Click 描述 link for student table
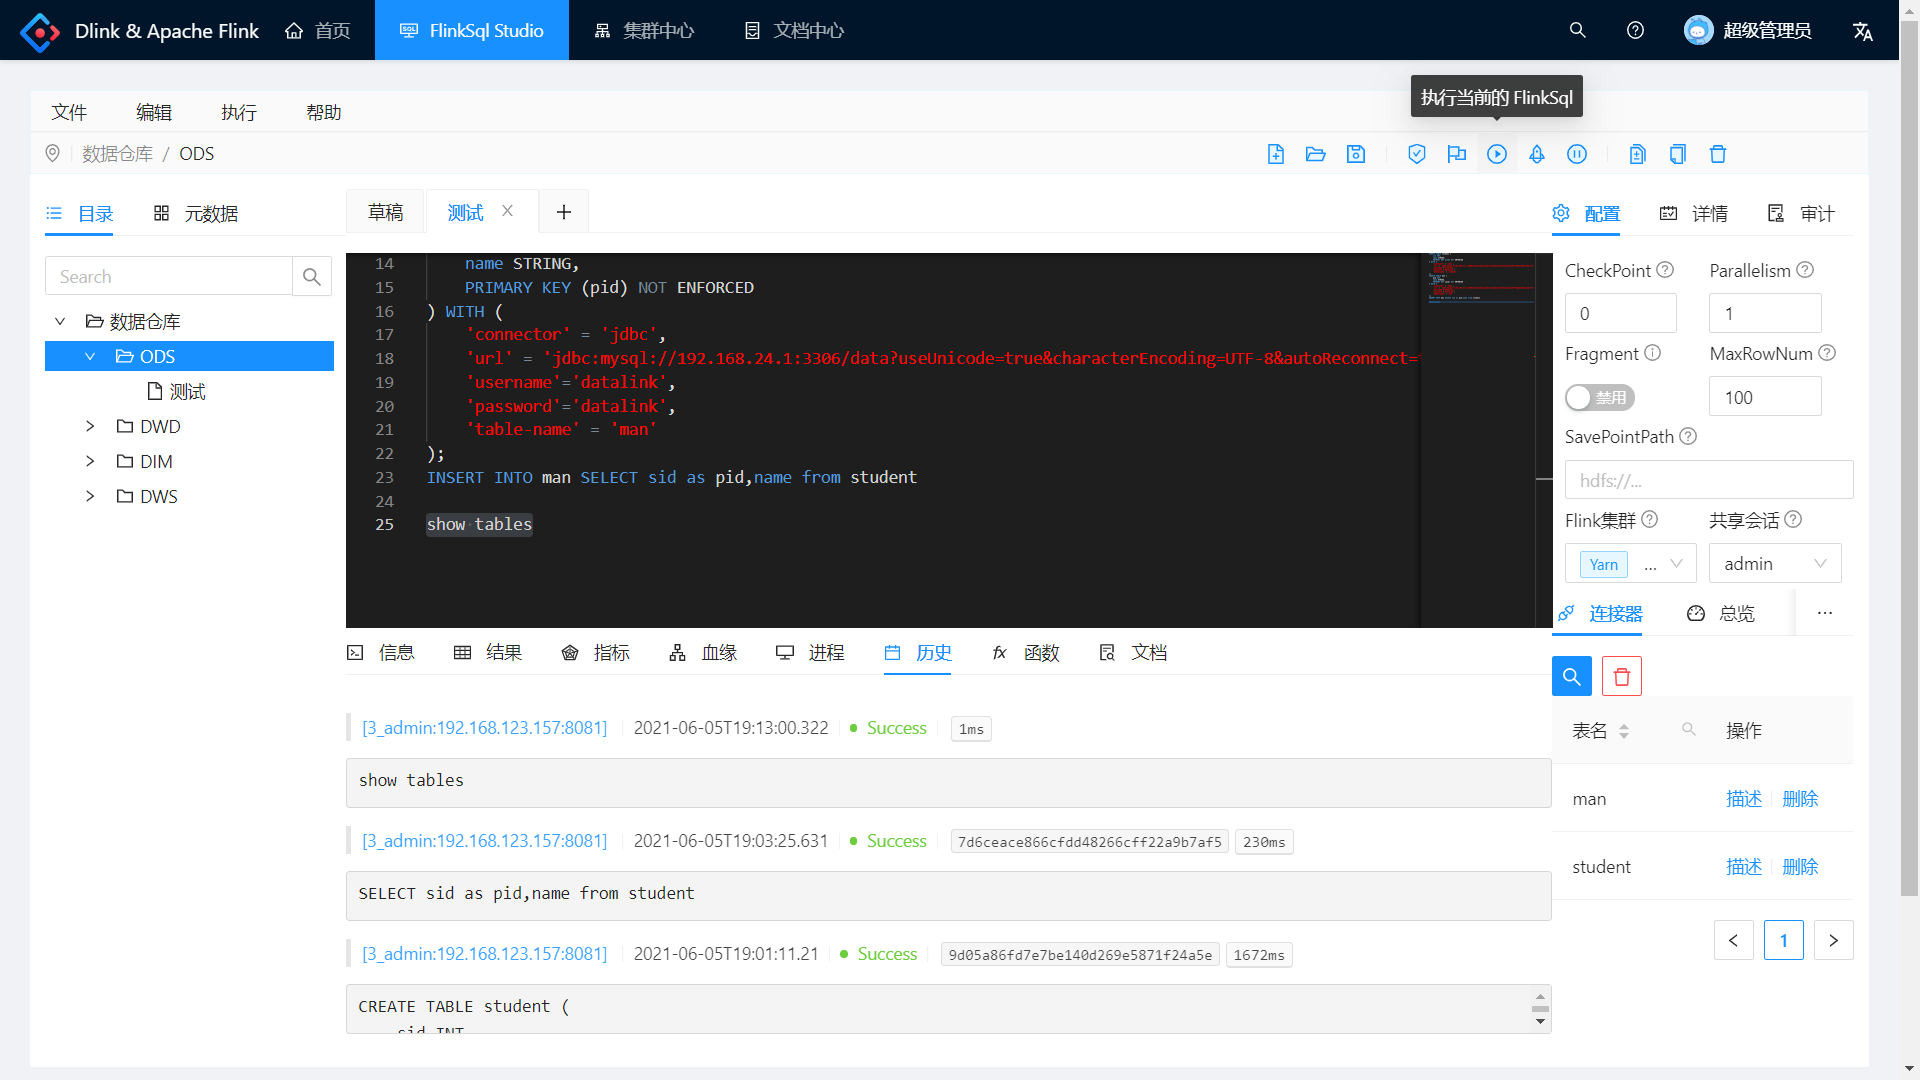 point(1743,867)
